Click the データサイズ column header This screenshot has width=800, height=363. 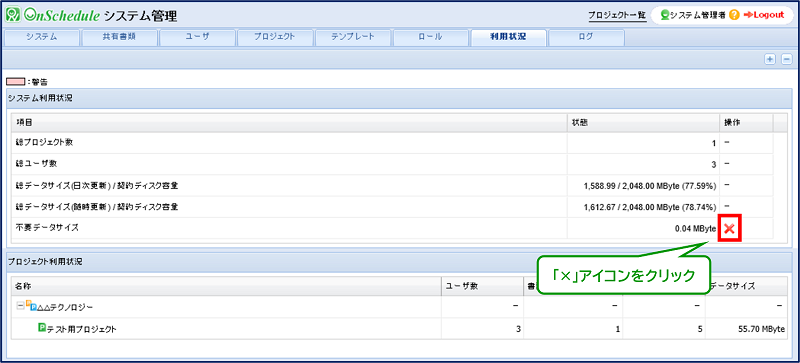pos(746,286)
